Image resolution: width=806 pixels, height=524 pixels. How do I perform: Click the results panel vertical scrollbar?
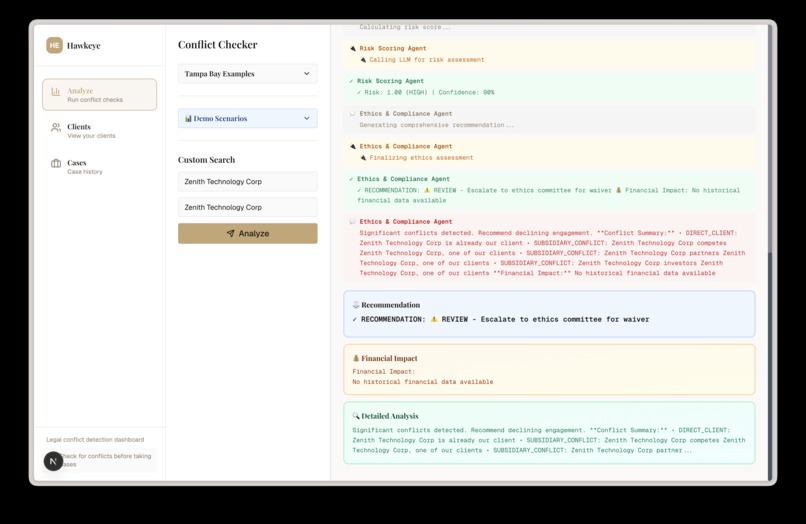770,366
